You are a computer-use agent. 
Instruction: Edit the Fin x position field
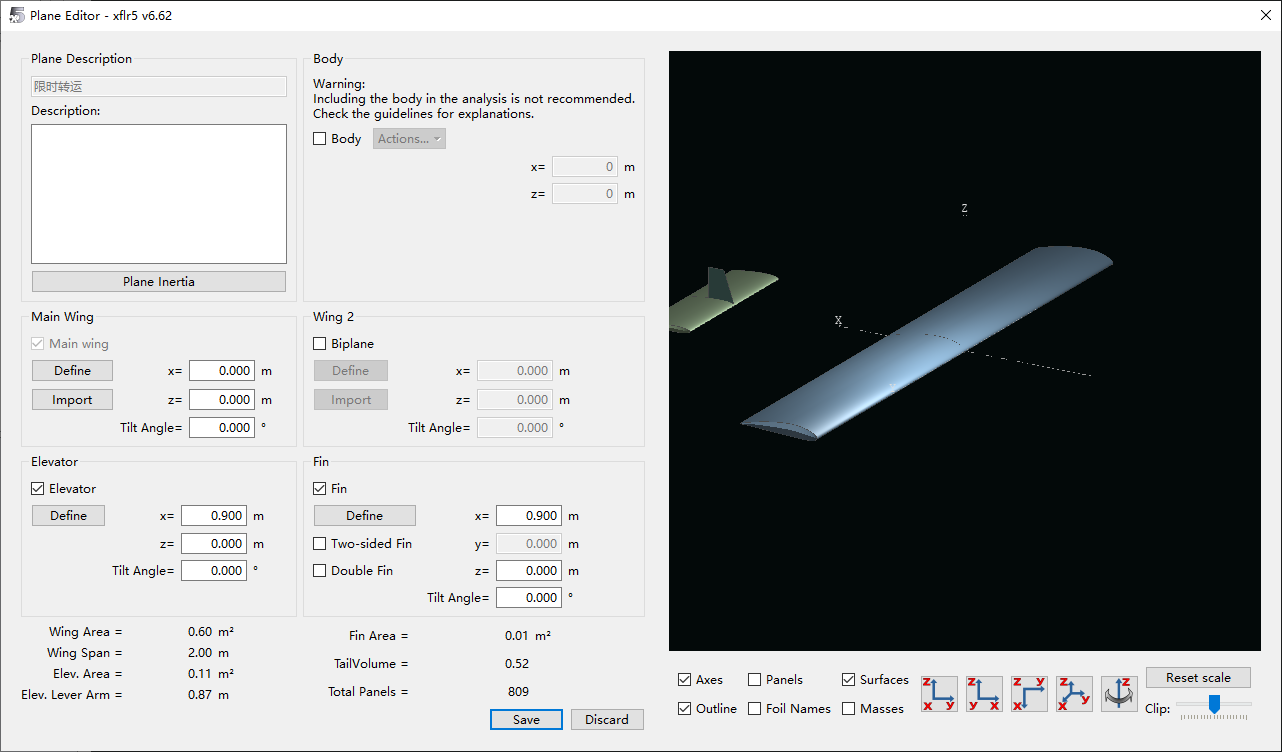pos(529,516)
